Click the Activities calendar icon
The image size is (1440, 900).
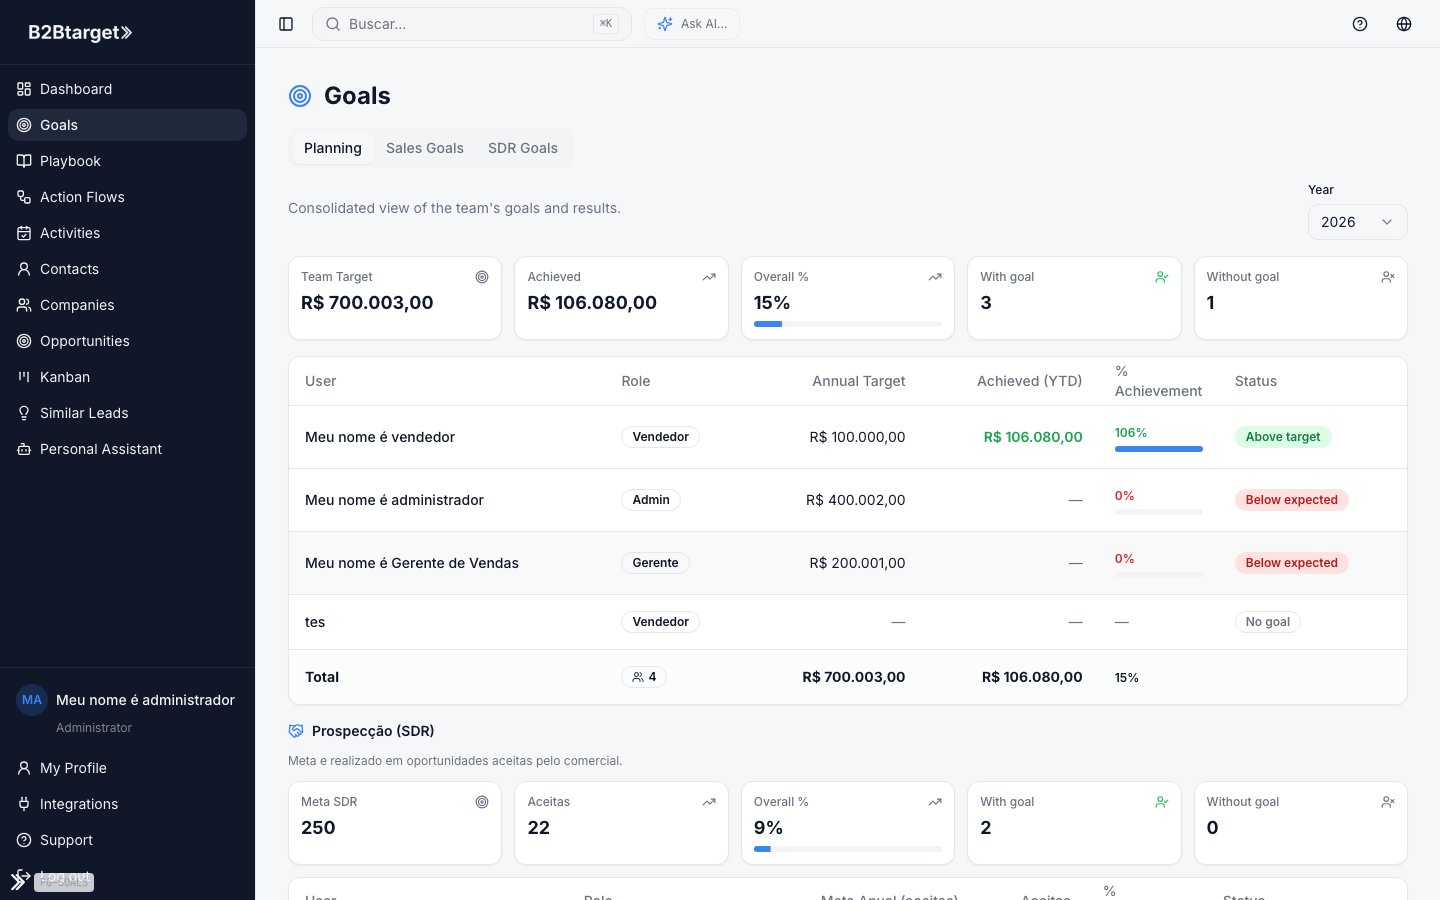(24, 233)
